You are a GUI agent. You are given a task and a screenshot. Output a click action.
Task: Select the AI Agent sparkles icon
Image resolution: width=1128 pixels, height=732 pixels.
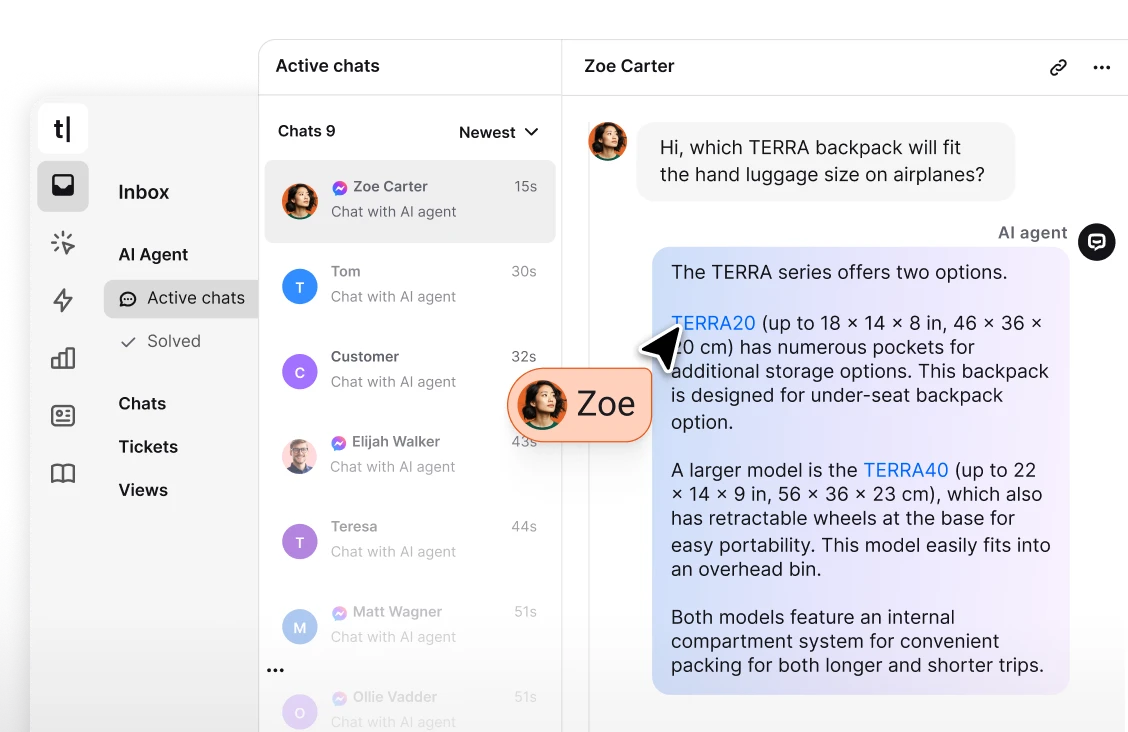(62, 242)
